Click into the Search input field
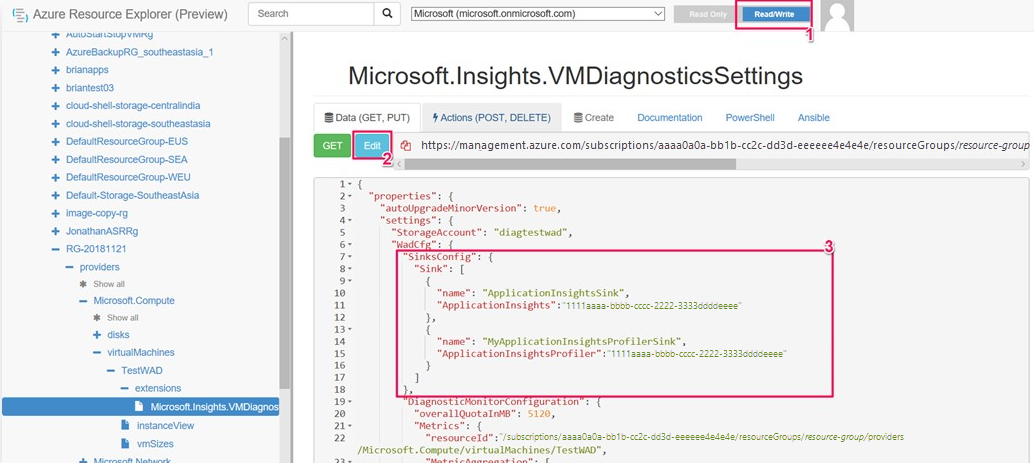Viewport: 1034px width, 463px height. point(311,14)
